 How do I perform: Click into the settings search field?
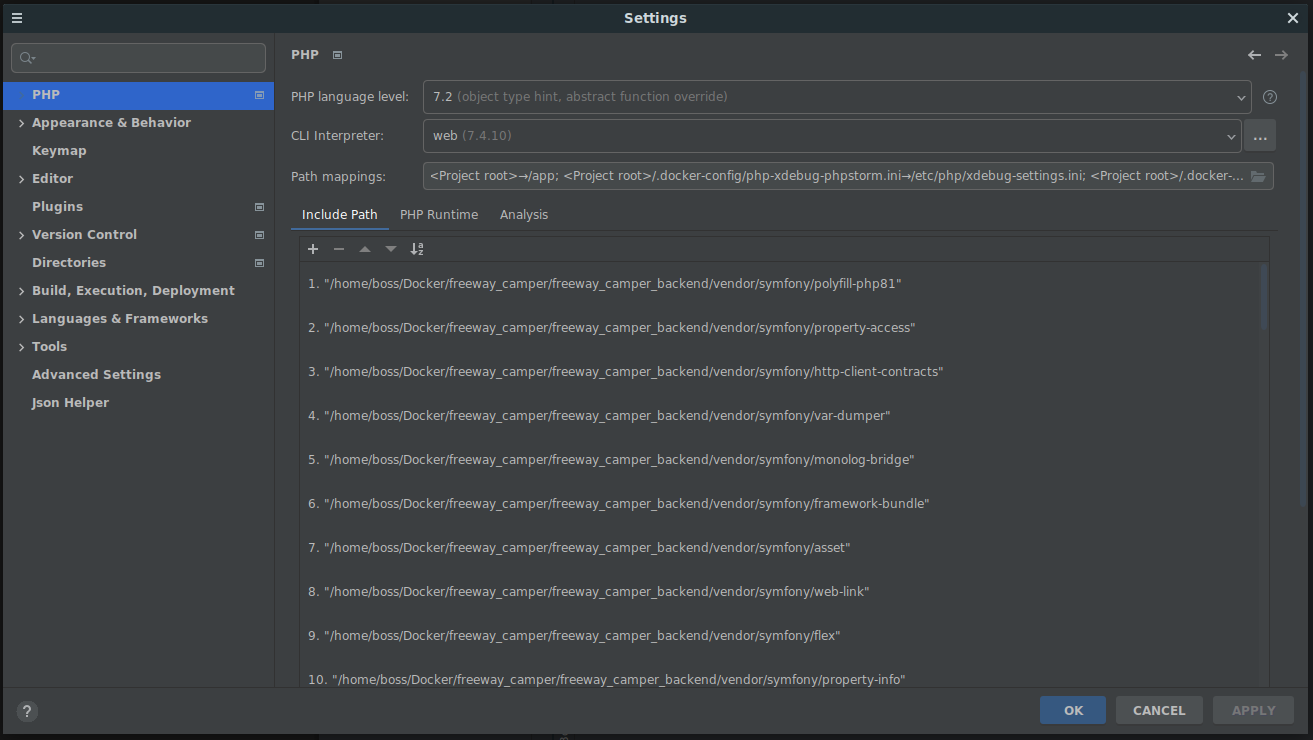click(x=139, y=58)
